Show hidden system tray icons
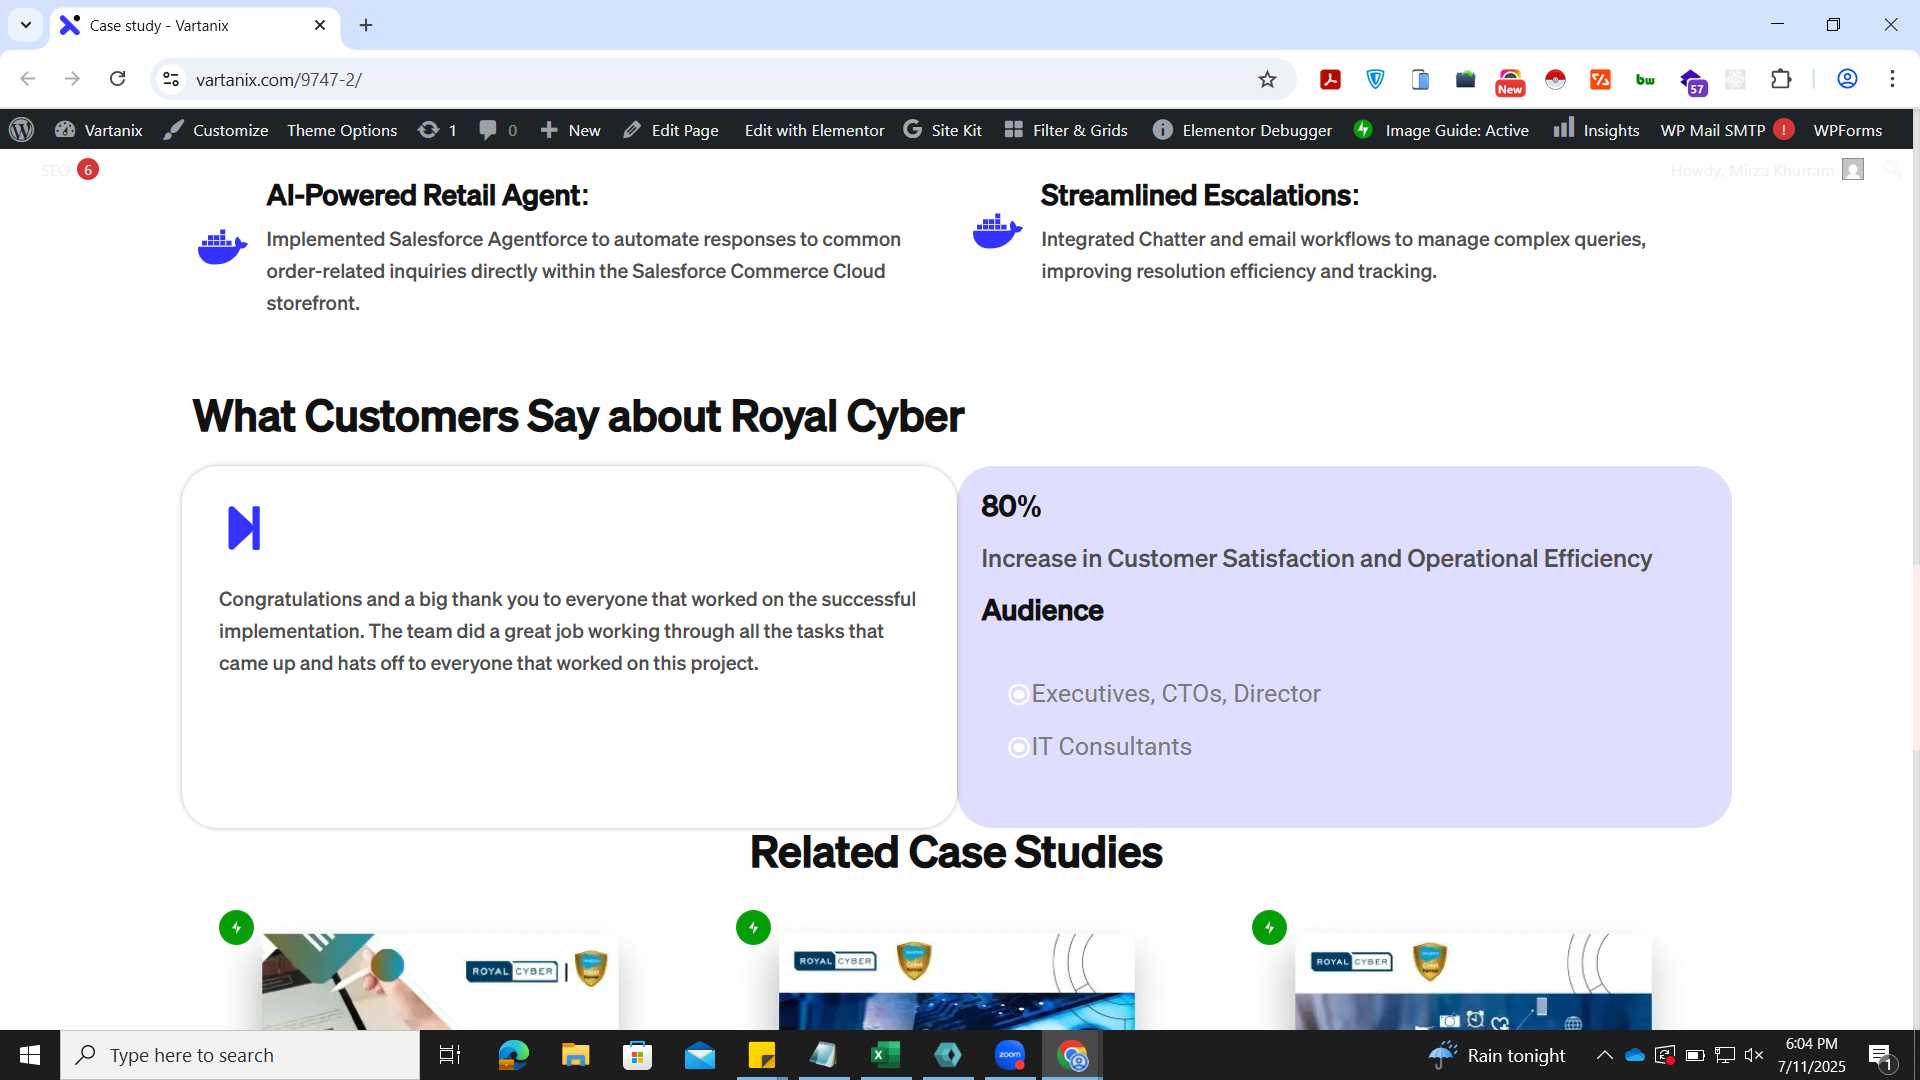This screenshot has width=1920, height=1080. point(1604,1055)
